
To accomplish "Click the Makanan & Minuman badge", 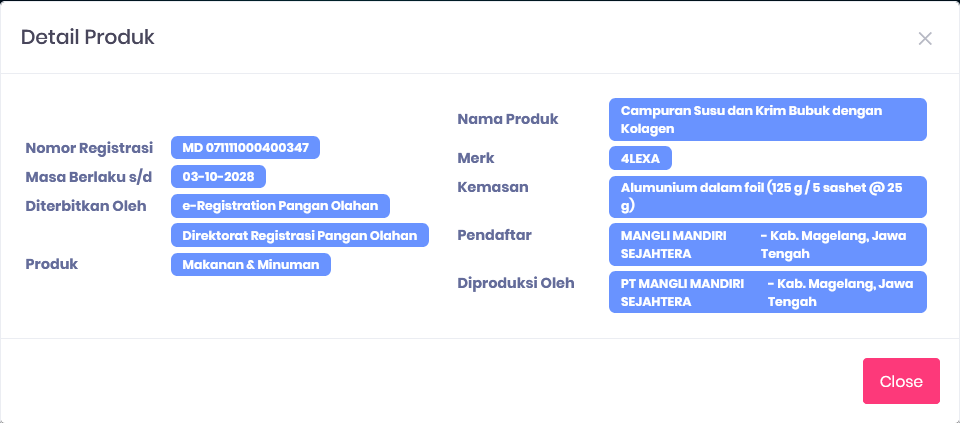I will [251, 265].
